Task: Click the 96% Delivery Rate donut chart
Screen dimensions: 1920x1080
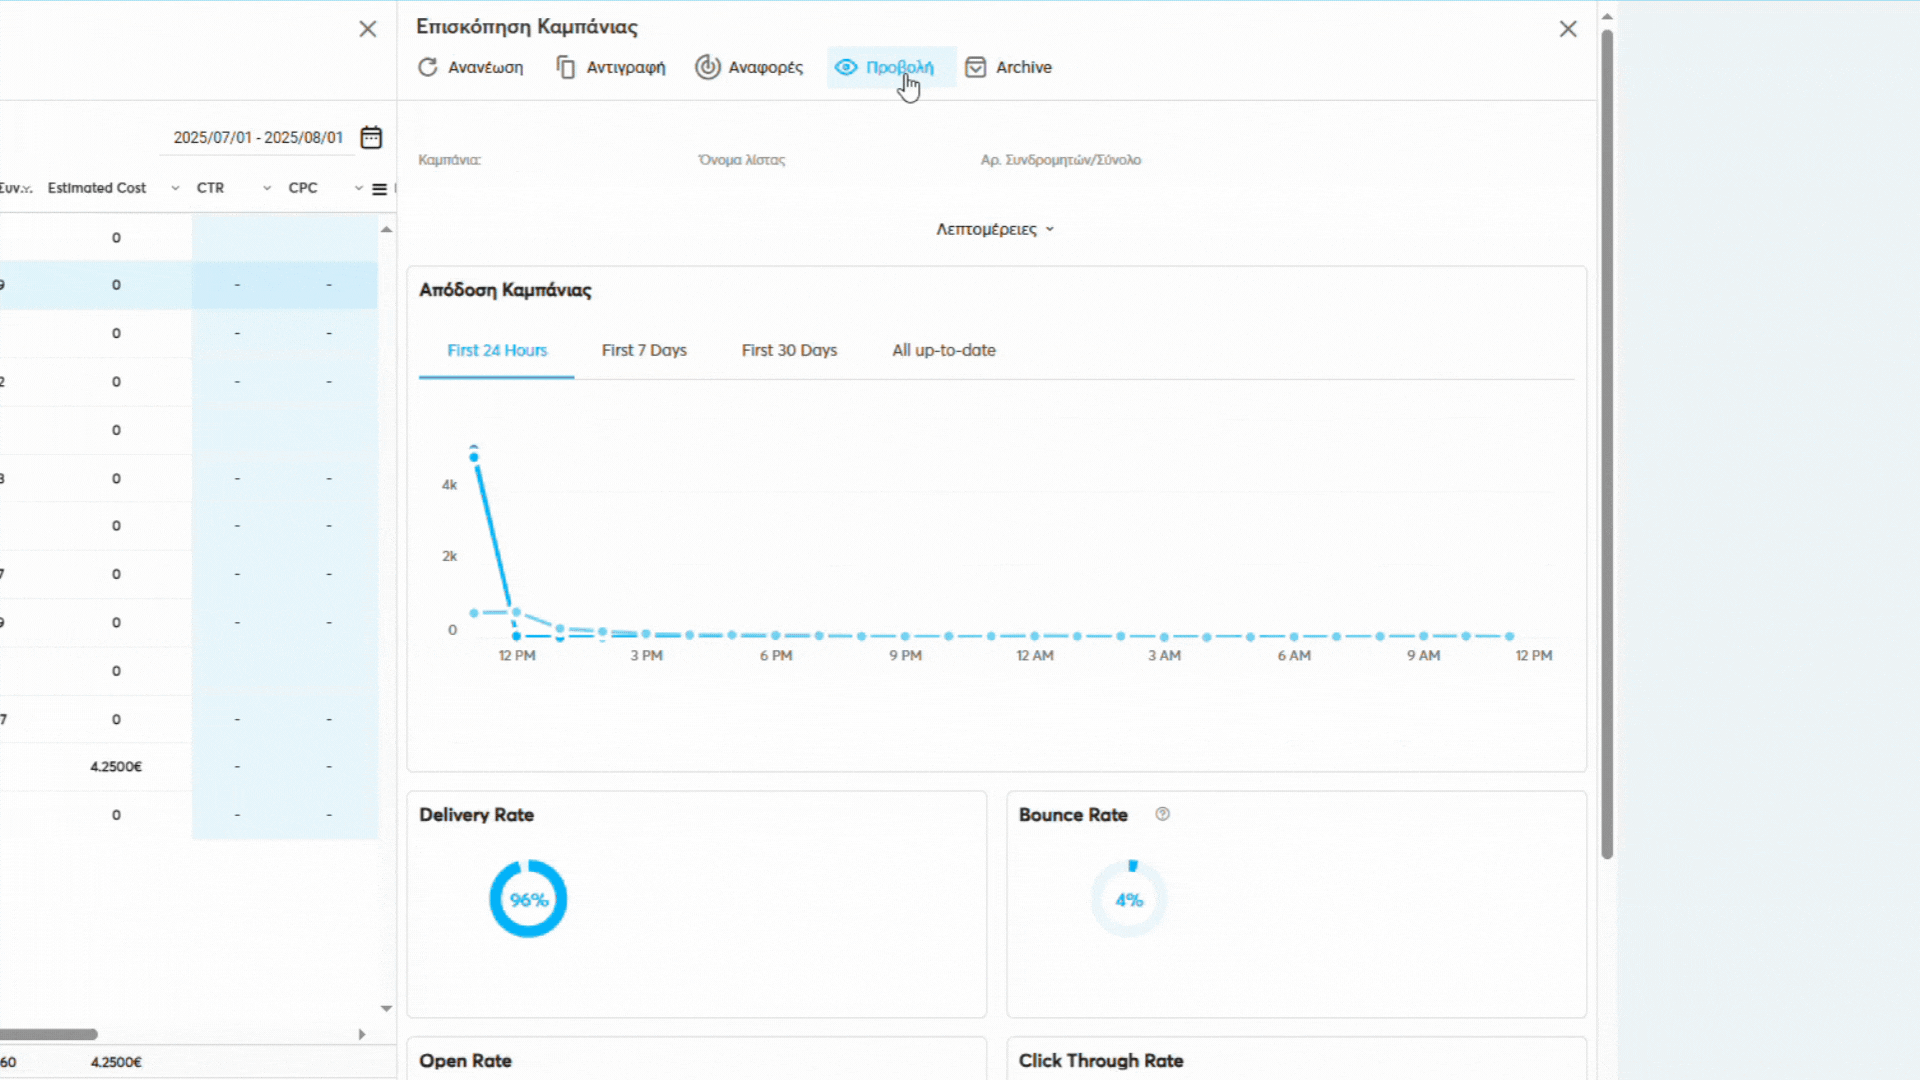Action: [528, 899]
